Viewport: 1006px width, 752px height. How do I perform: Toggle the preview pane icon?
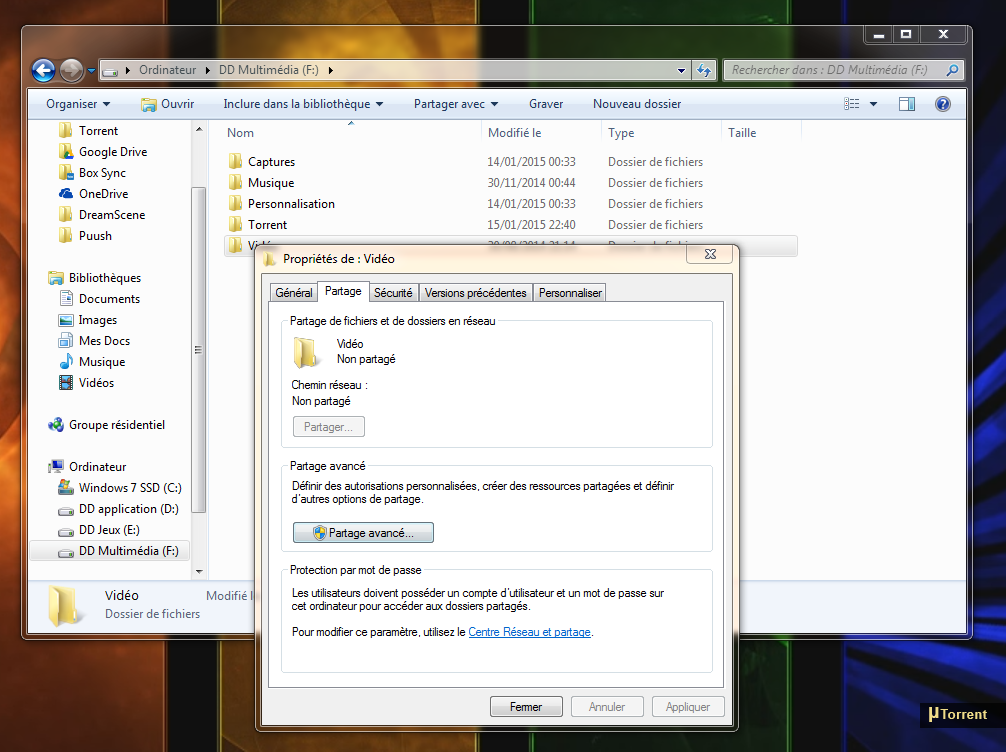(x=907, y=104)
